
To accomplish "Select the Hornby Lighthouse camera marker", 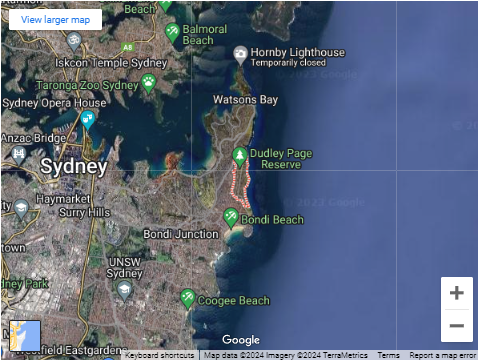I will coord(240,55).
